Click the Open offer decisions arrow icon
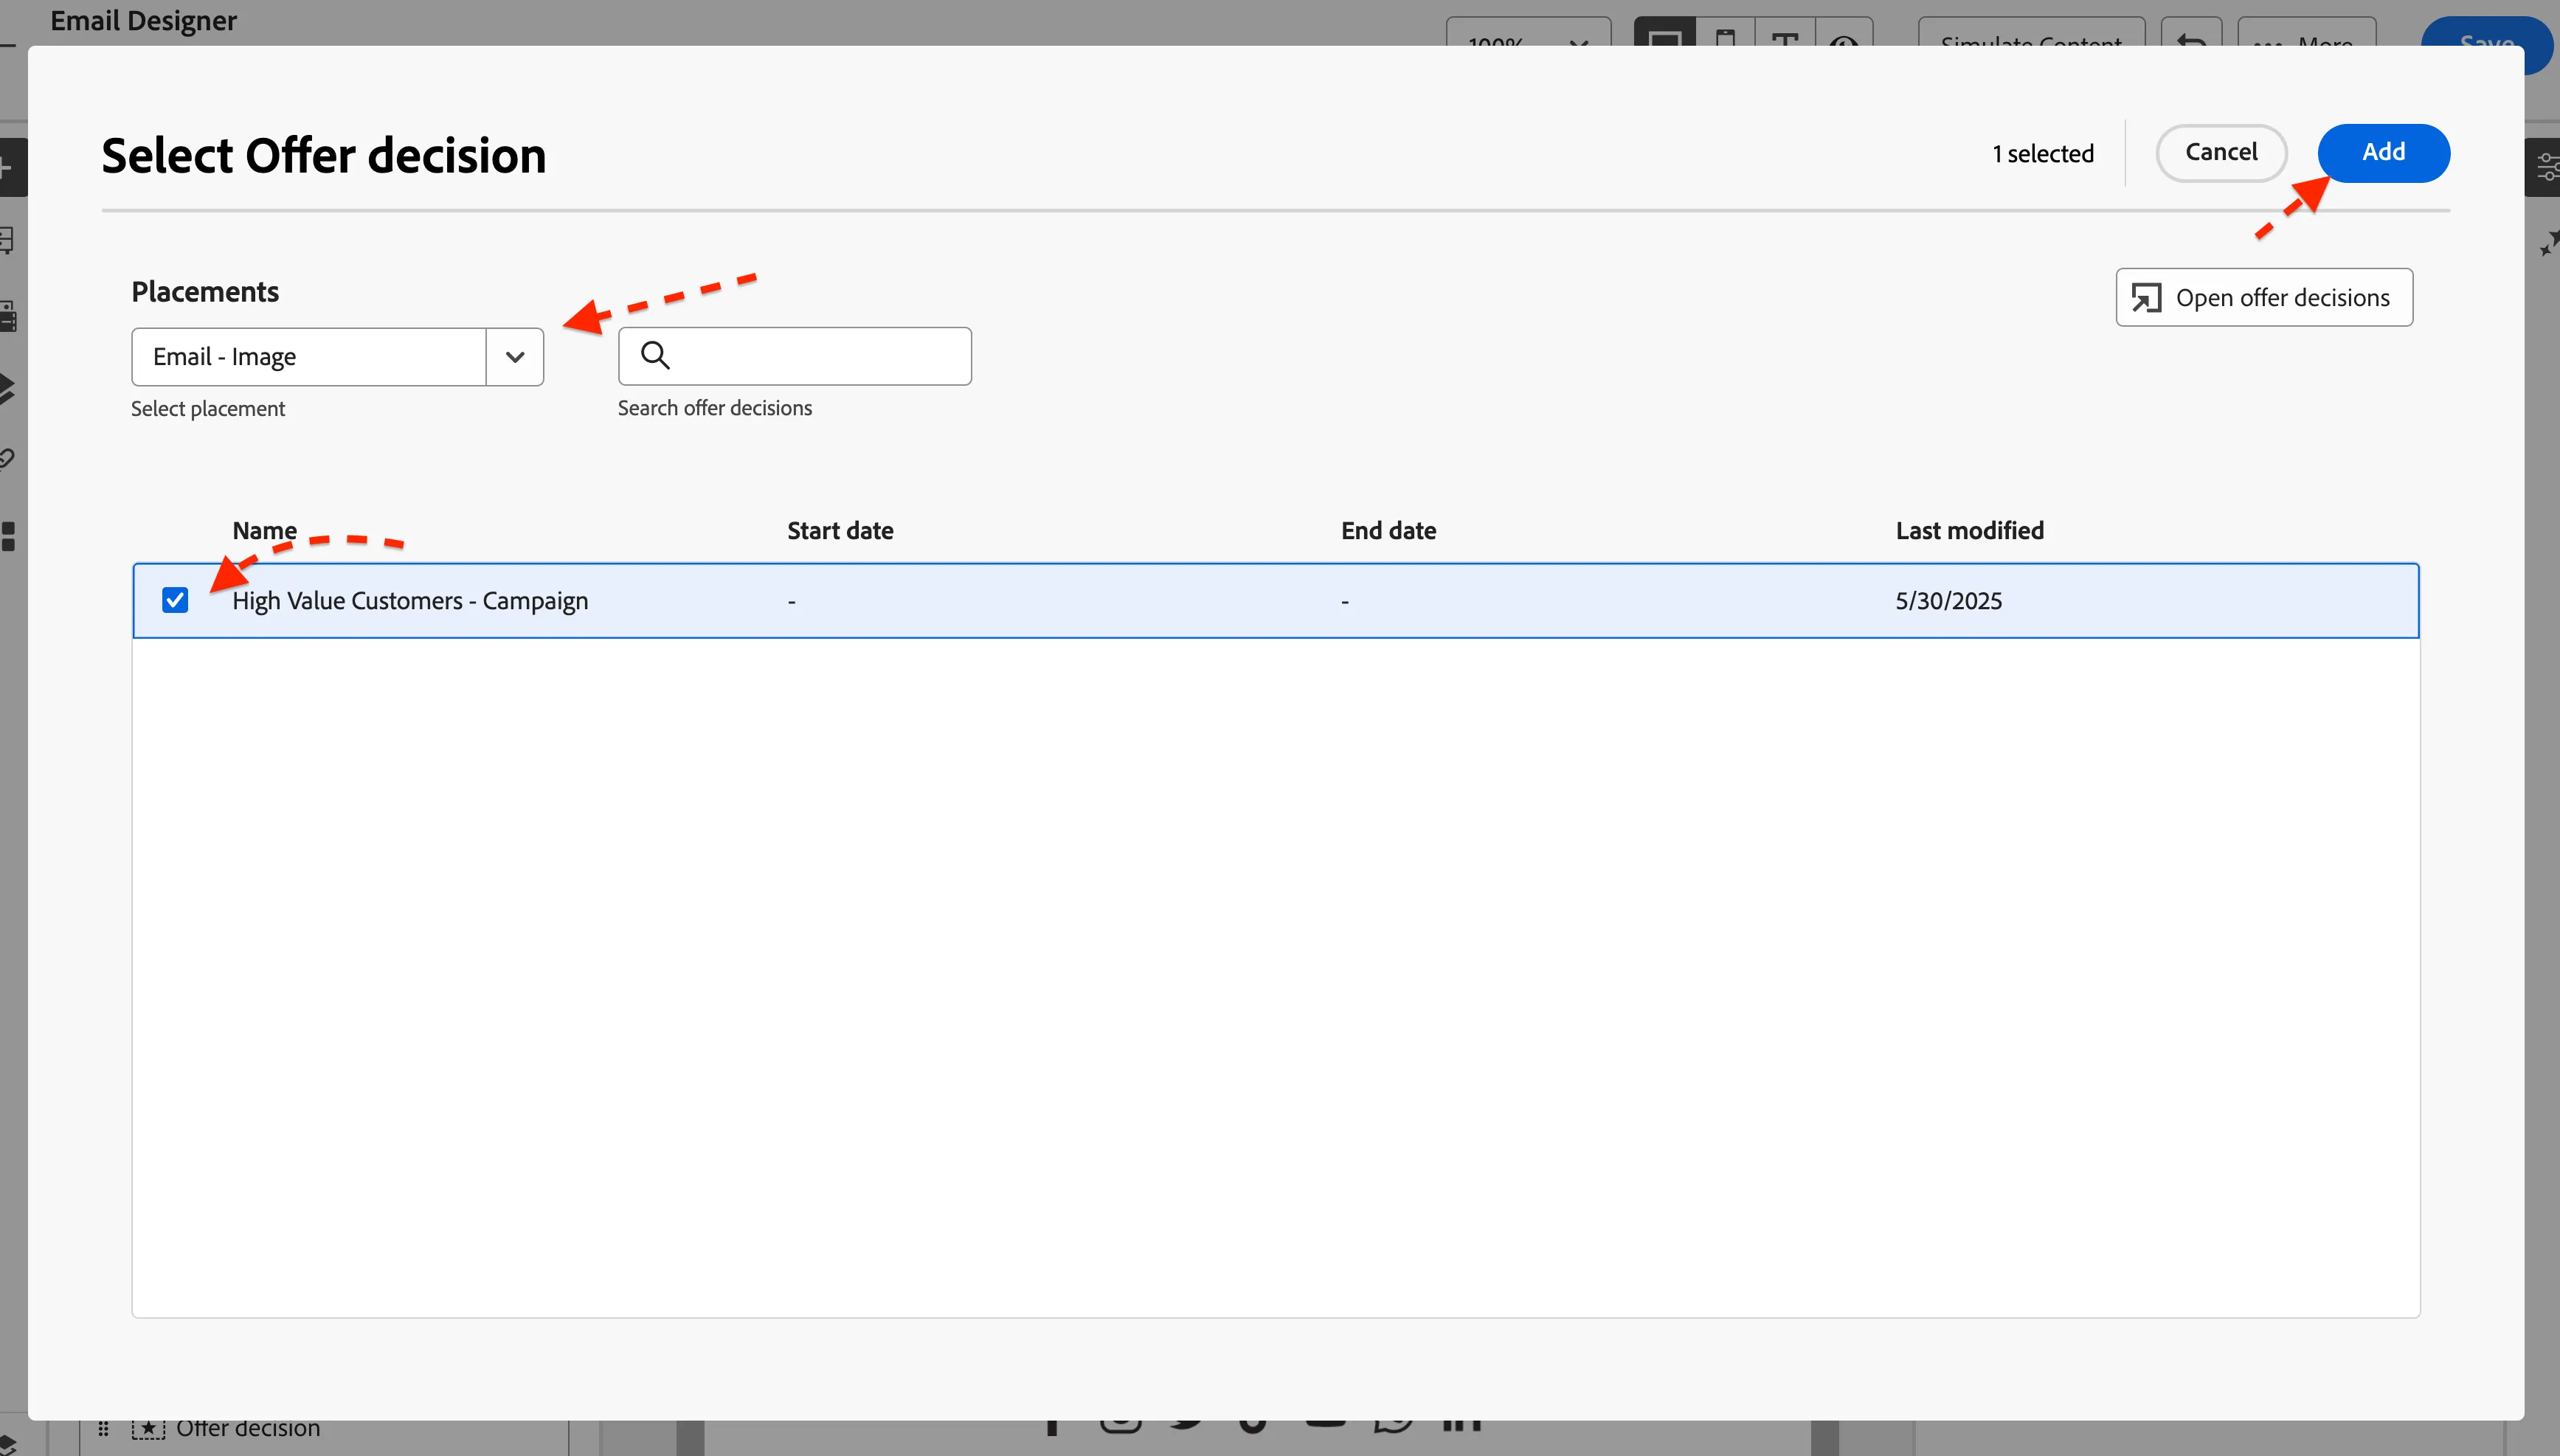The width and height of the screenshot is (2560, 1456). [x=2146, y=298]
